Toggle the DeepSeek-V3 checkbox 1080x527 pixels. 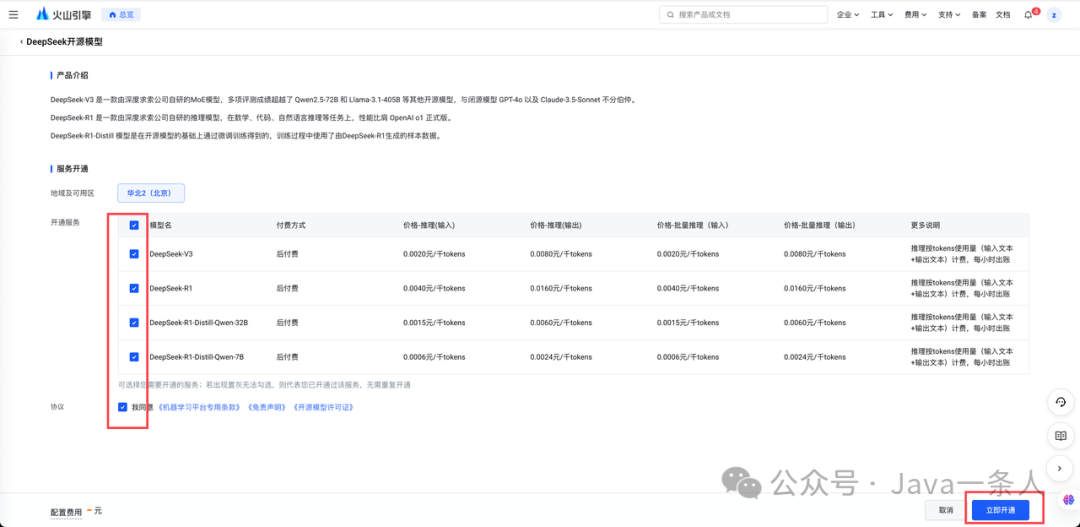point(134,254)
